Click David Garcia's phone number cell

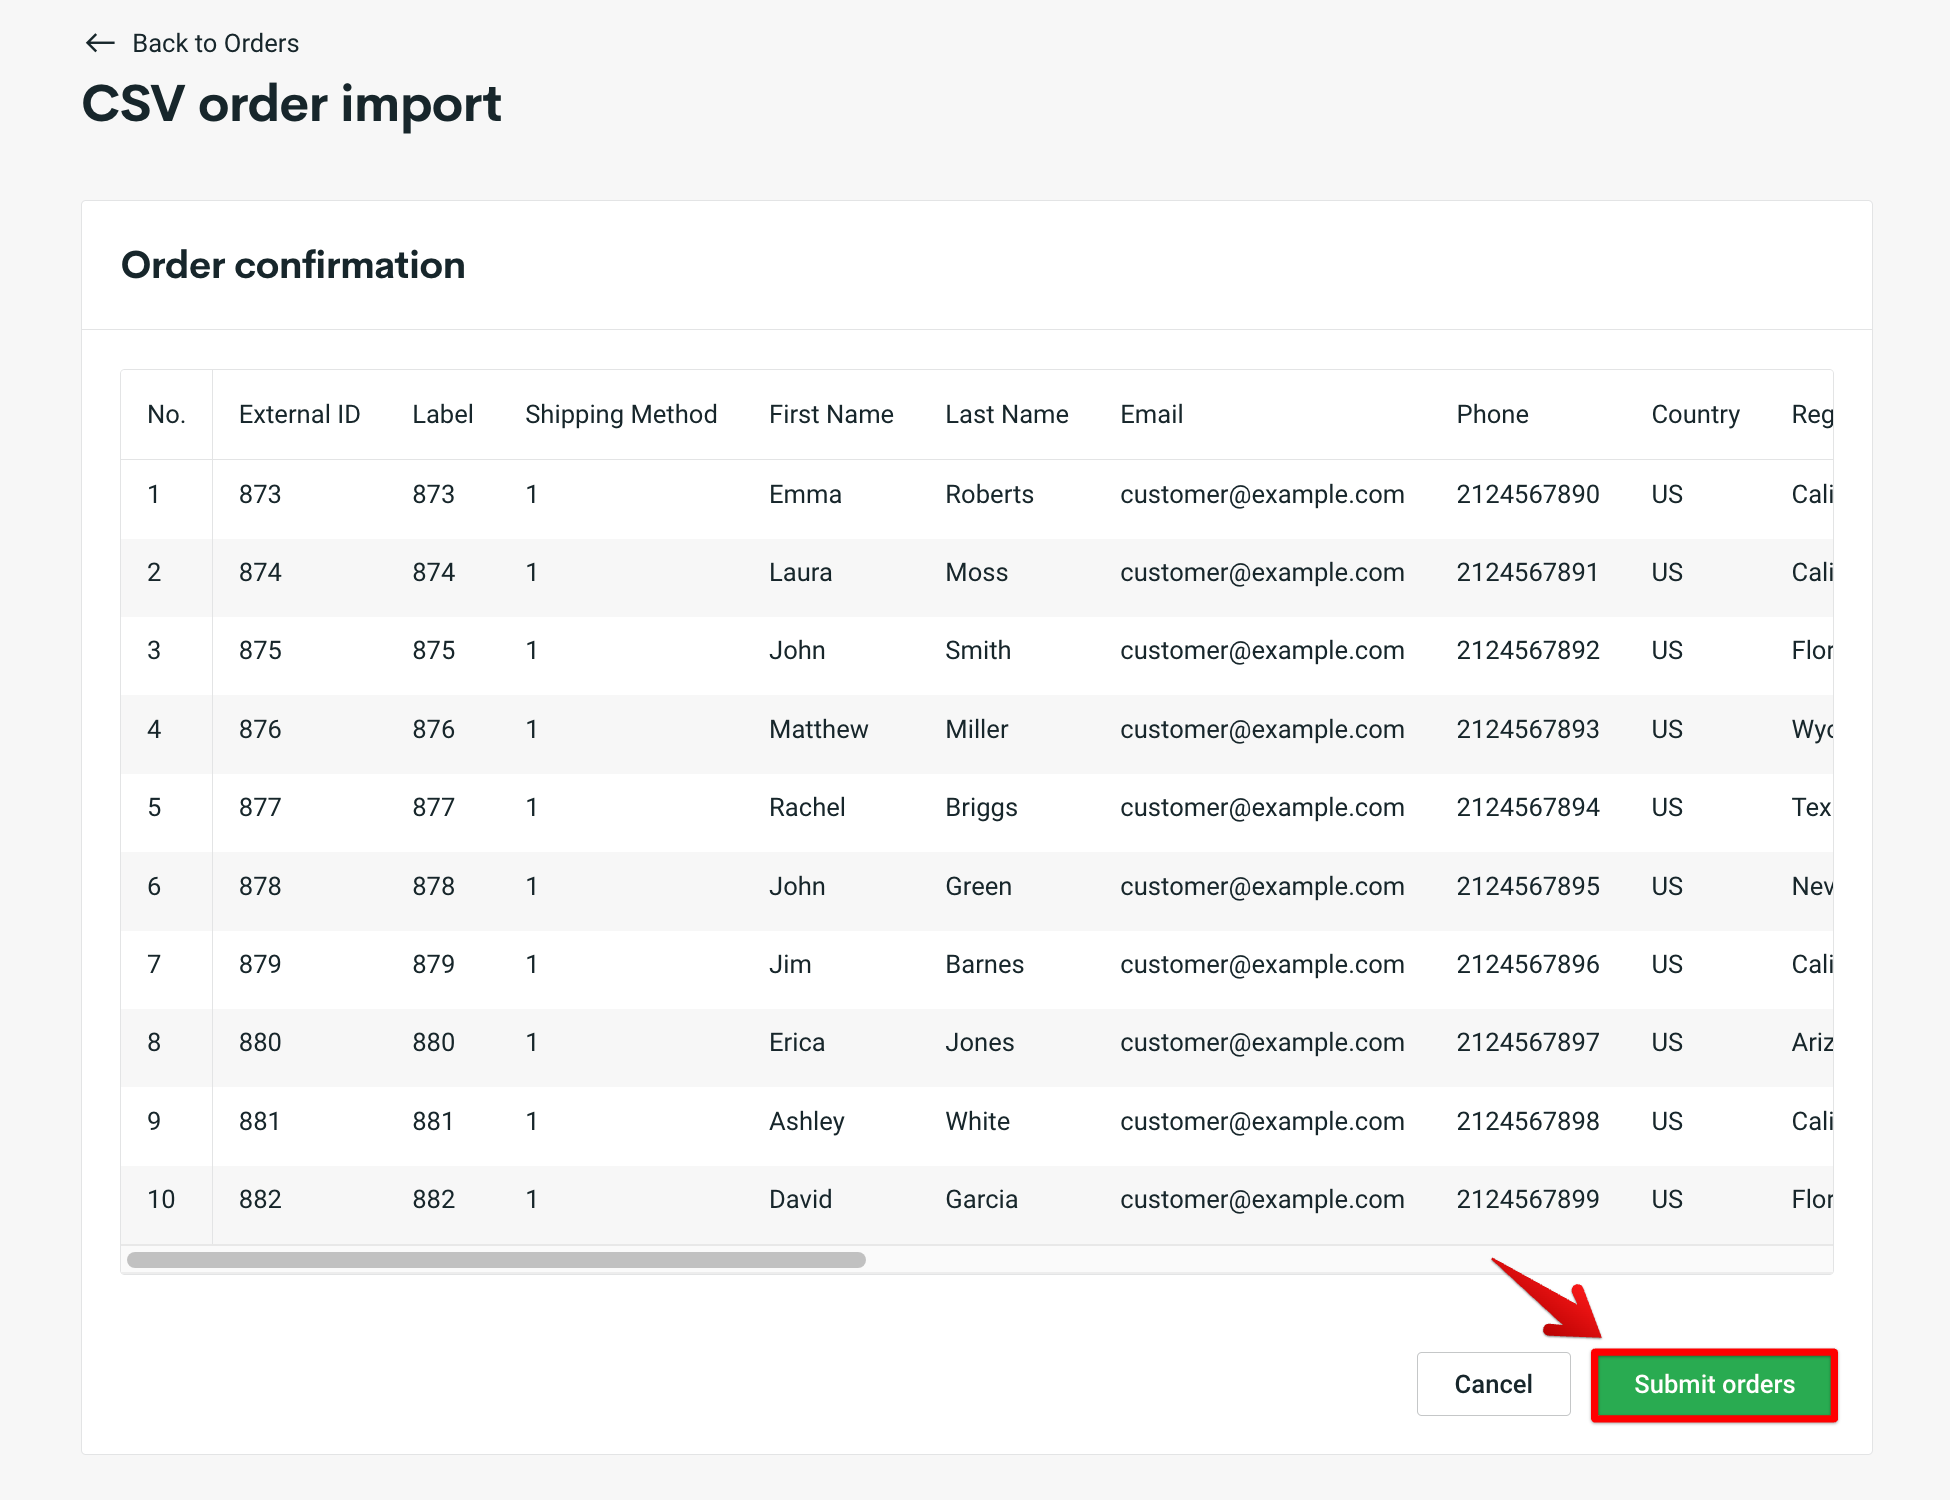(x=1527, y=1199)
